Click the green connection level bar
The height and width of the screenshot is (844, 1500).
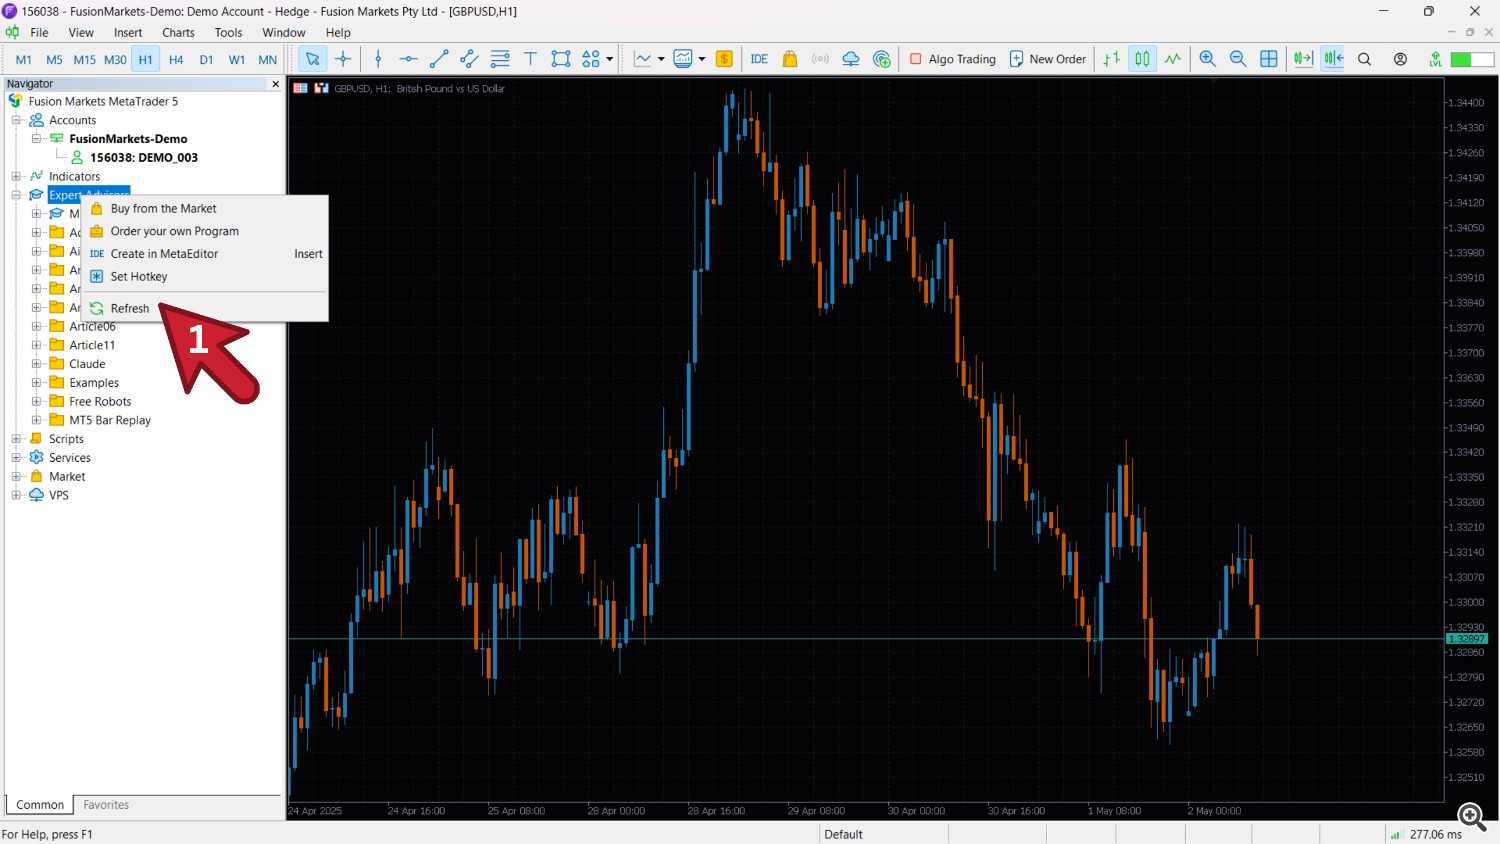(1472, 59)
